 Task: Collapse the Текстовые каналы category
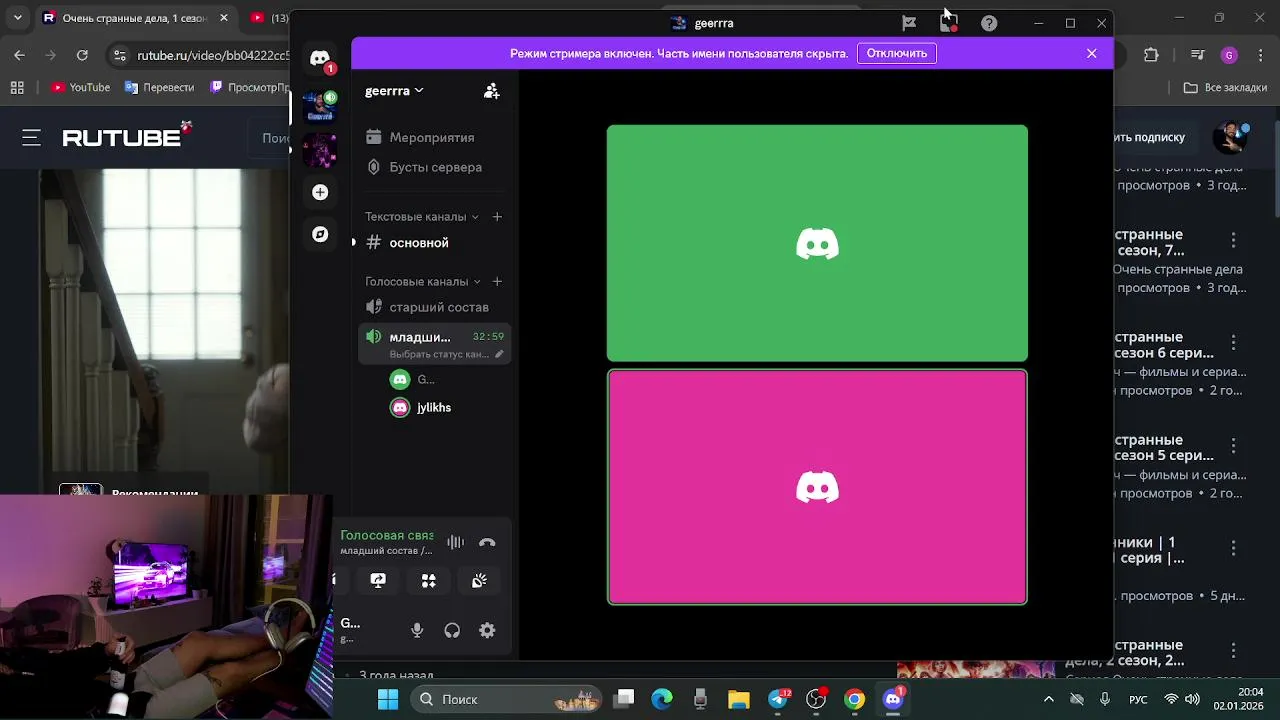421,216
